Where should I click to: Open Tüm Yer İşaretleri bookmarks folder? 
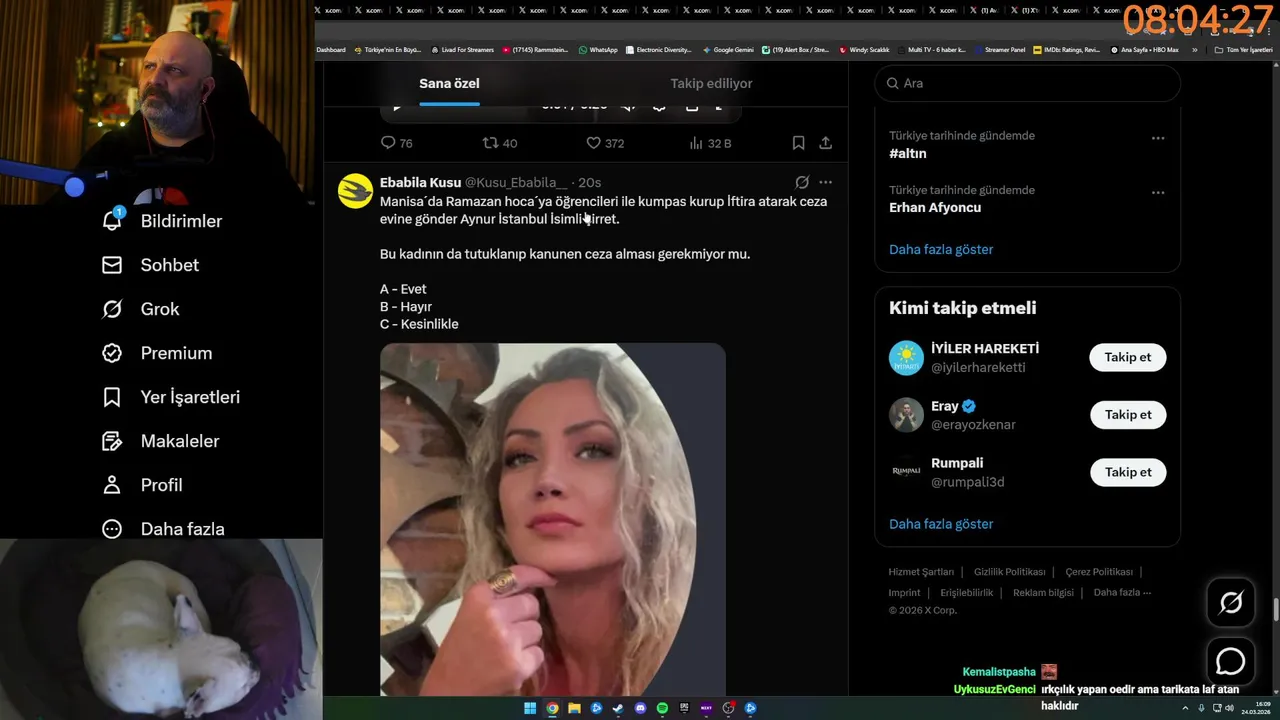(x=1244, y=50)
